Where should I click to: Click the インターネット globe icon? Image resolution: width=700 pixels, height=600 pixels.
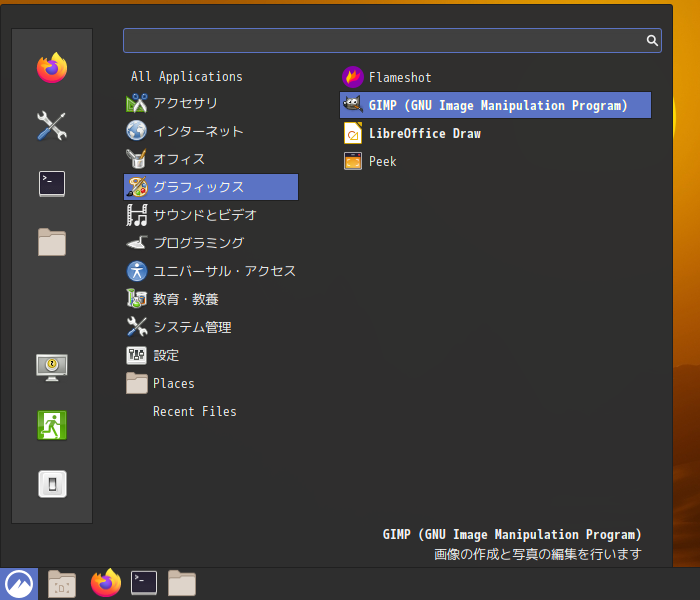(x=137, y=131)
